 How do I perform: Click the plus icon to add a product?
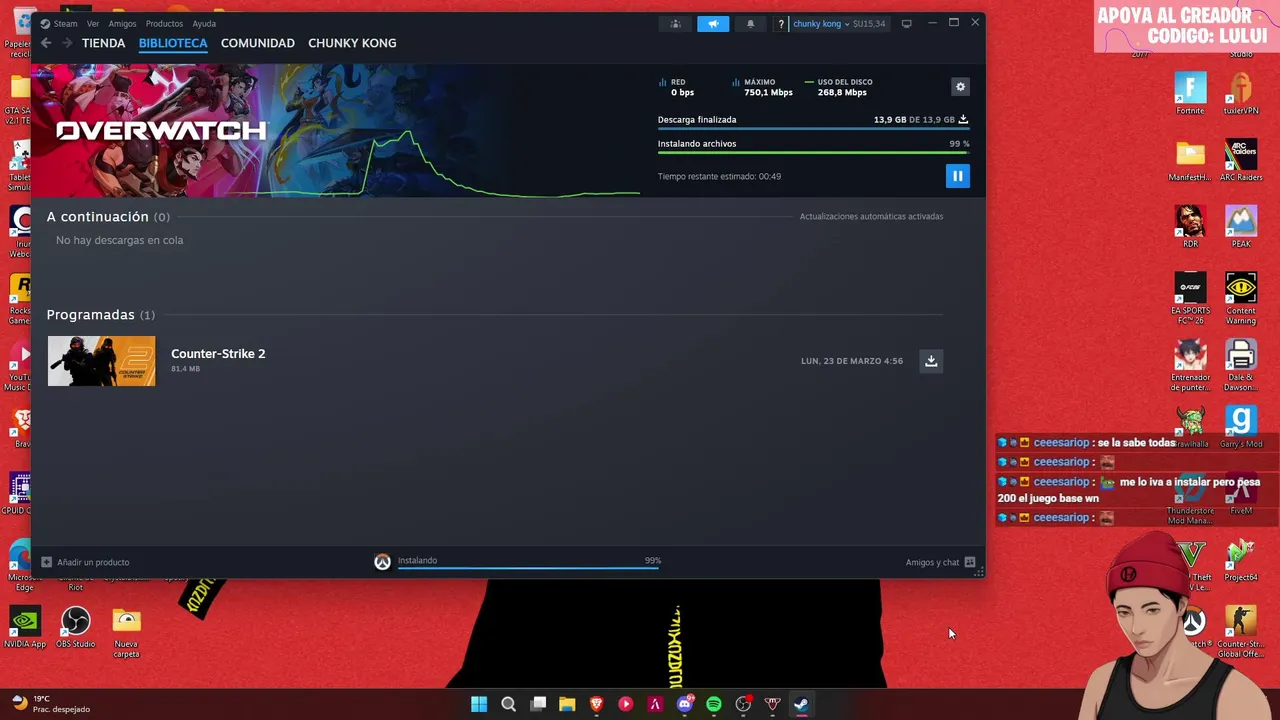pos(47,562)
